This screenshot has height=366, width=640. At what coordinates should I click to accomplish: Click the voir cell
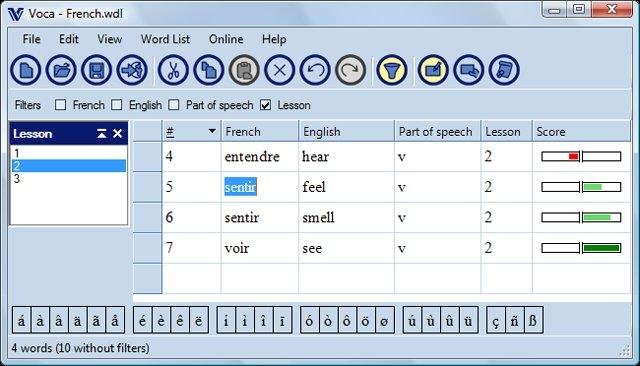pos(260,248)
